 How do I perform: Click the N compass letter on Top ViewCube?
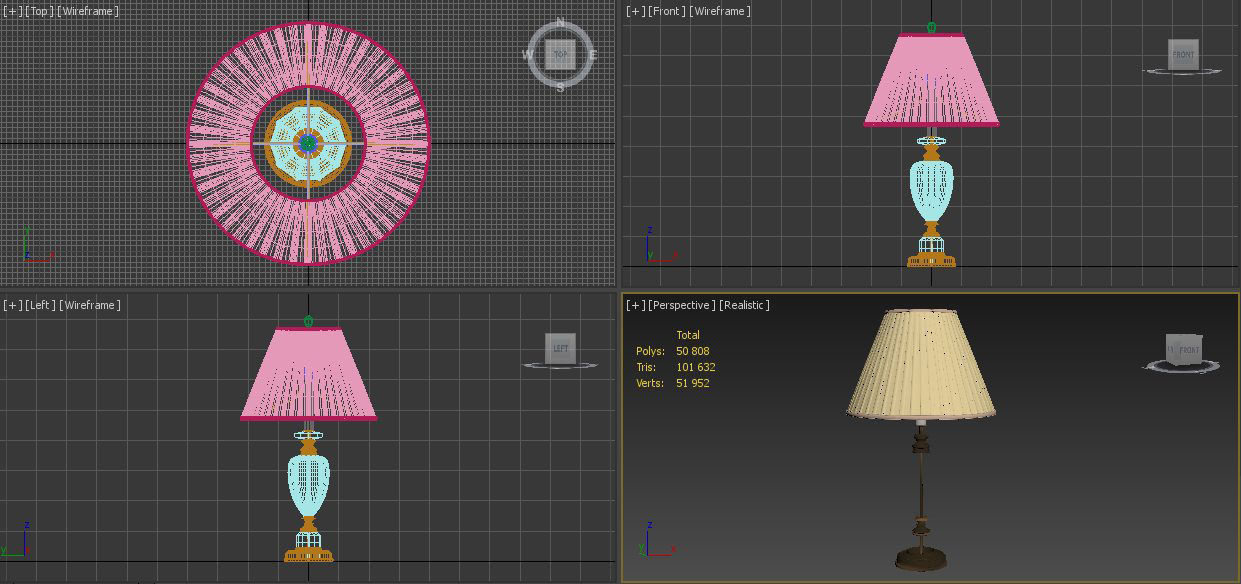point(560,22)
